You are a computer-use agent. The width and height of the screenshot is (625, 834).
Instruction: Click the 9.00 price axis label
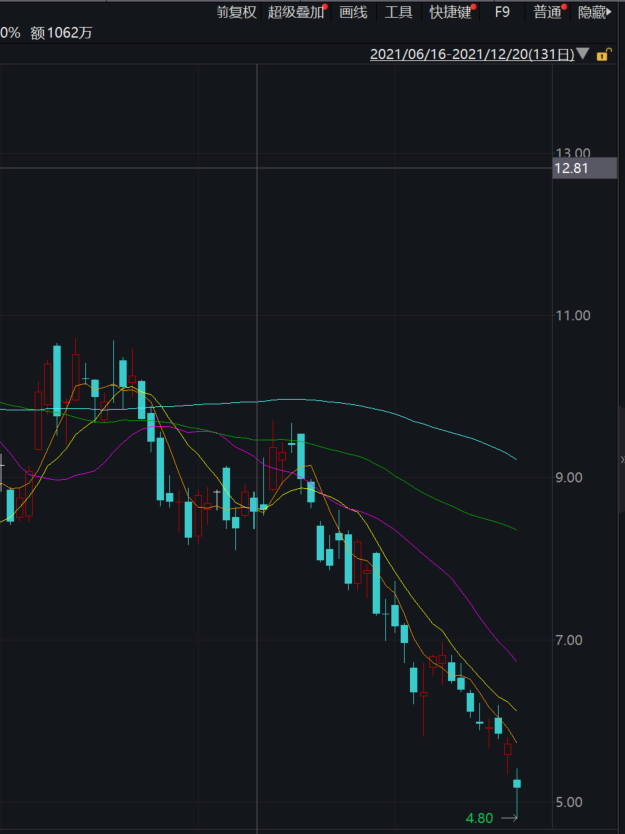point(569,478)
